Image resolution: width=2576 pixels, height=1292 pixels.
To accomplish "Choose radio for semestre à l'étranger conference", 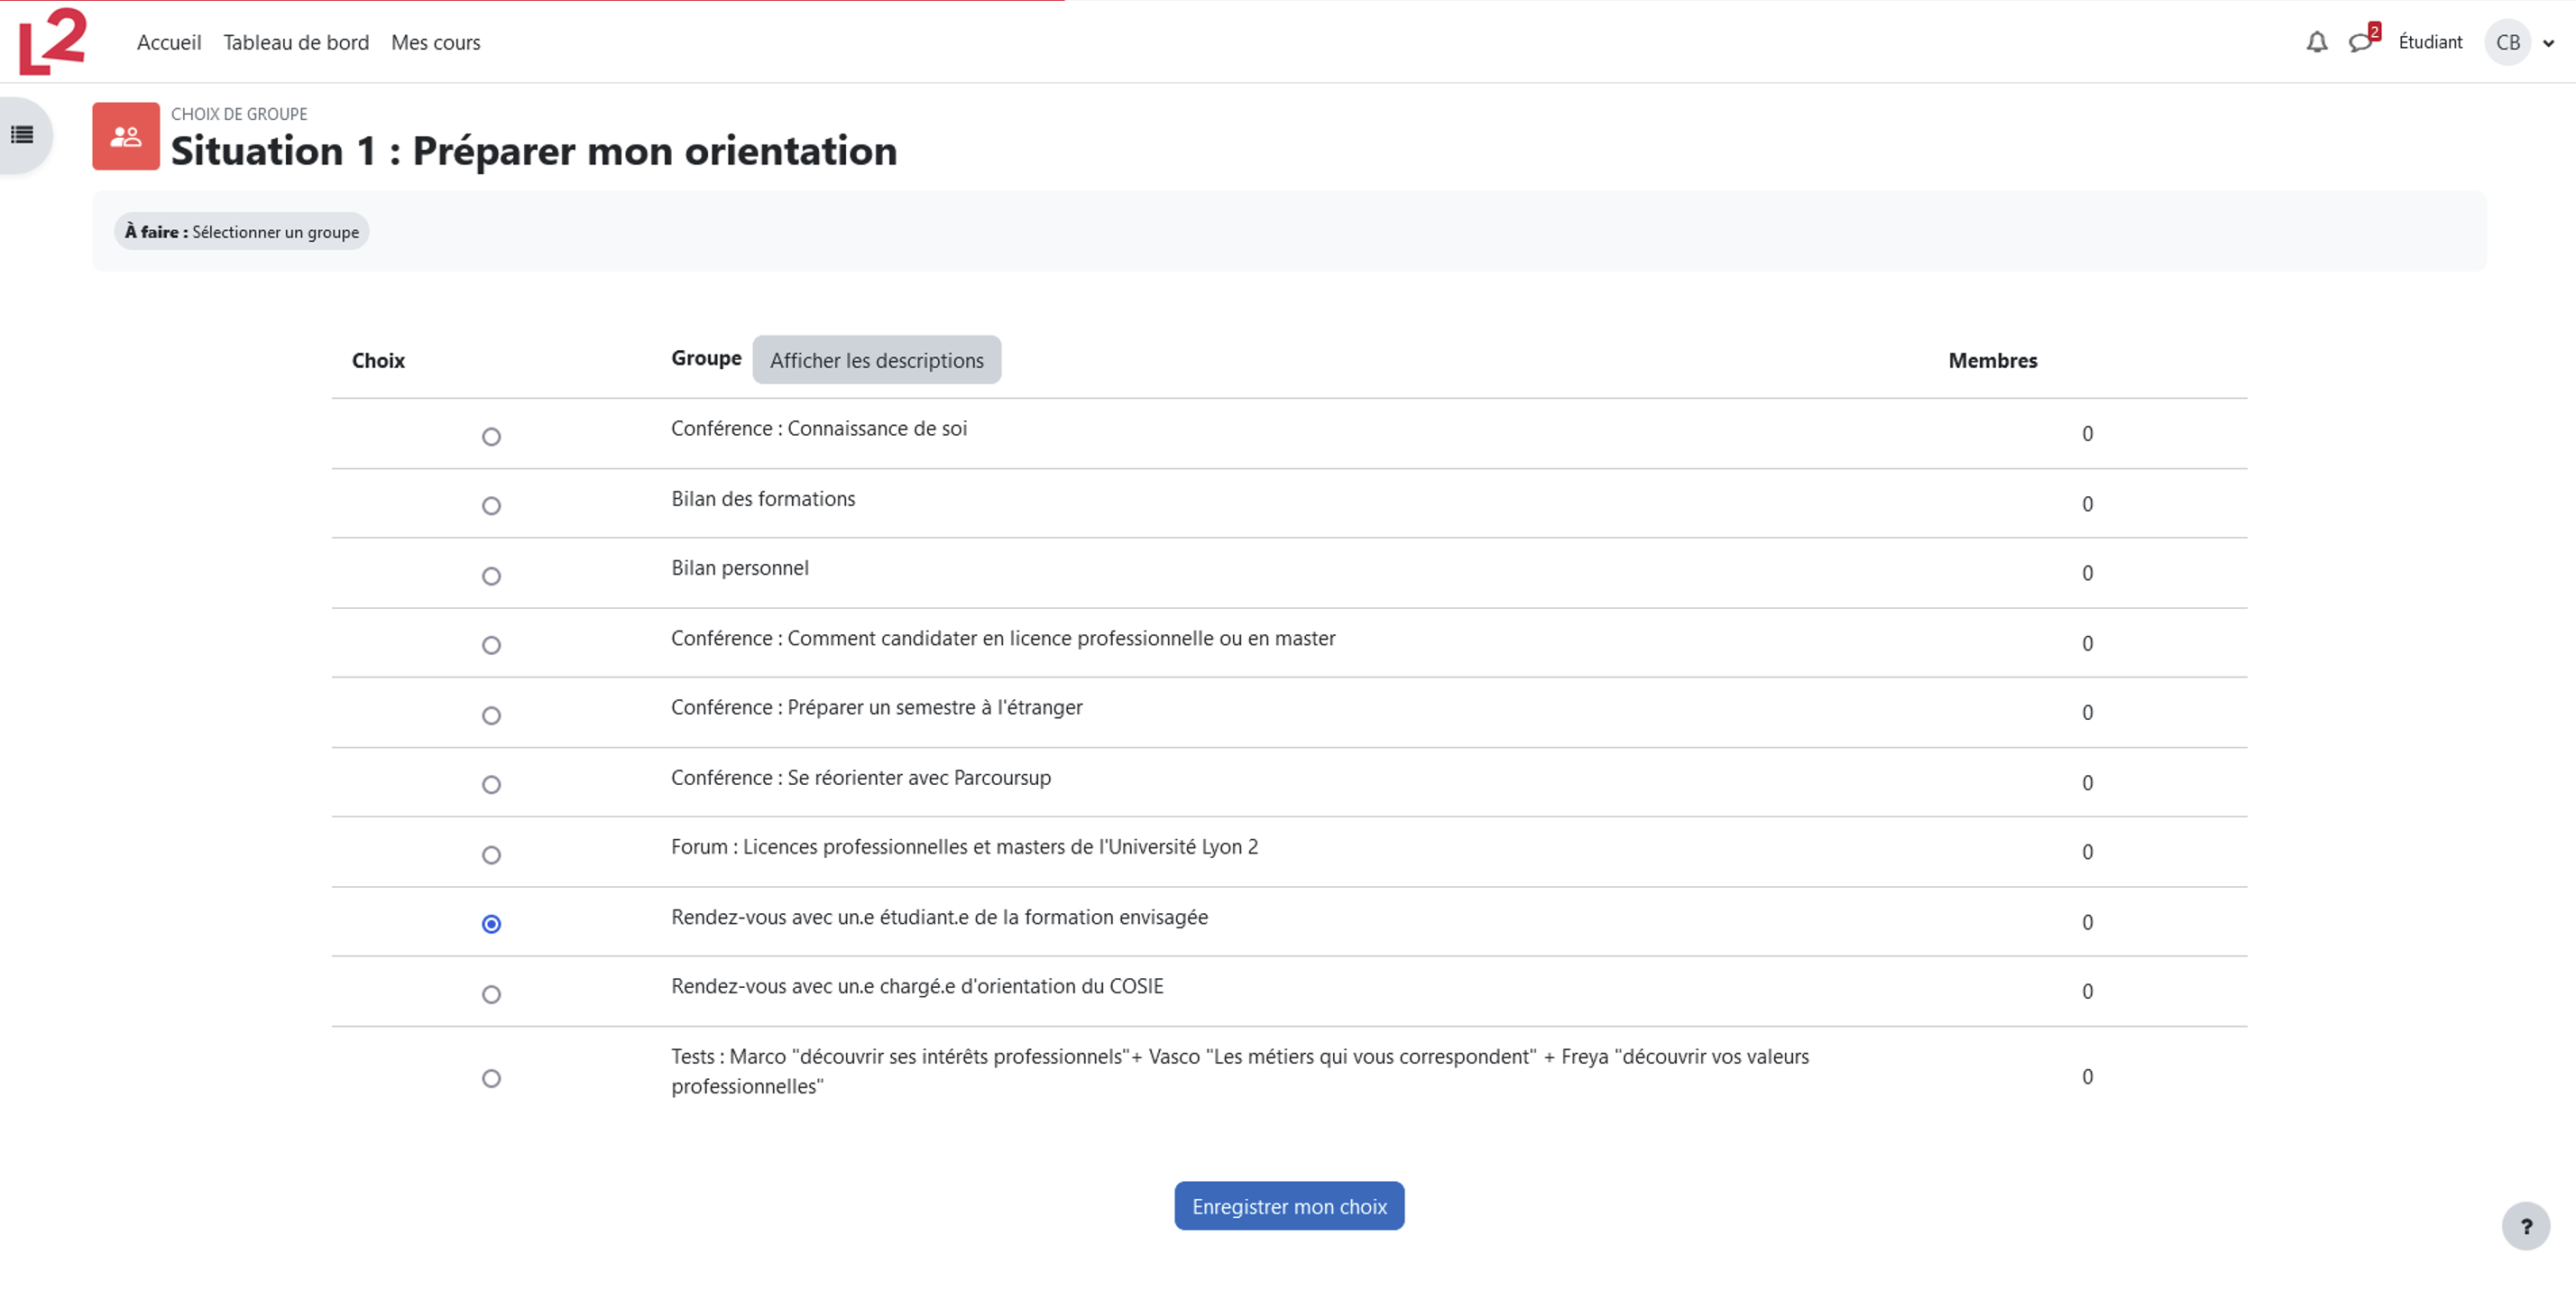I will (491, 715).
